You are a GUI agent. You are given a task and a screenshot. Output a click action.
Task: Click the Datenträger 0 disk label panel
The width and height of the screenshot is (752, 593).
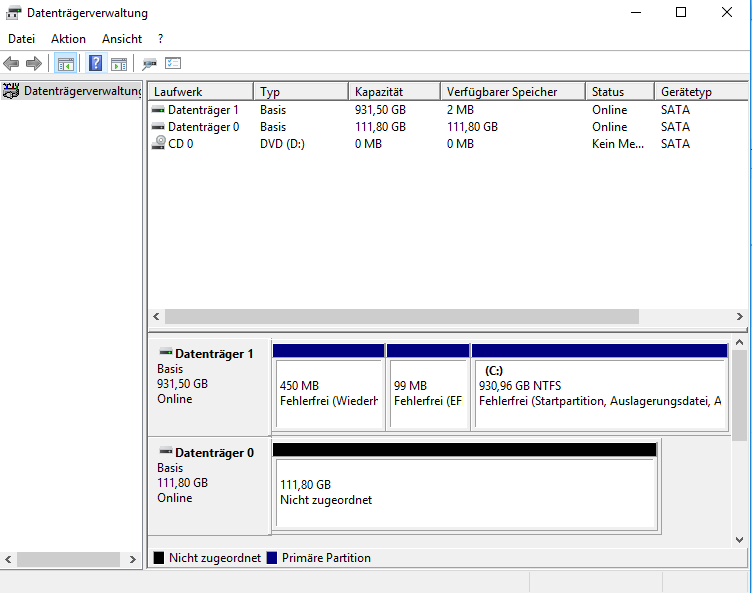[x=210, y=486]
